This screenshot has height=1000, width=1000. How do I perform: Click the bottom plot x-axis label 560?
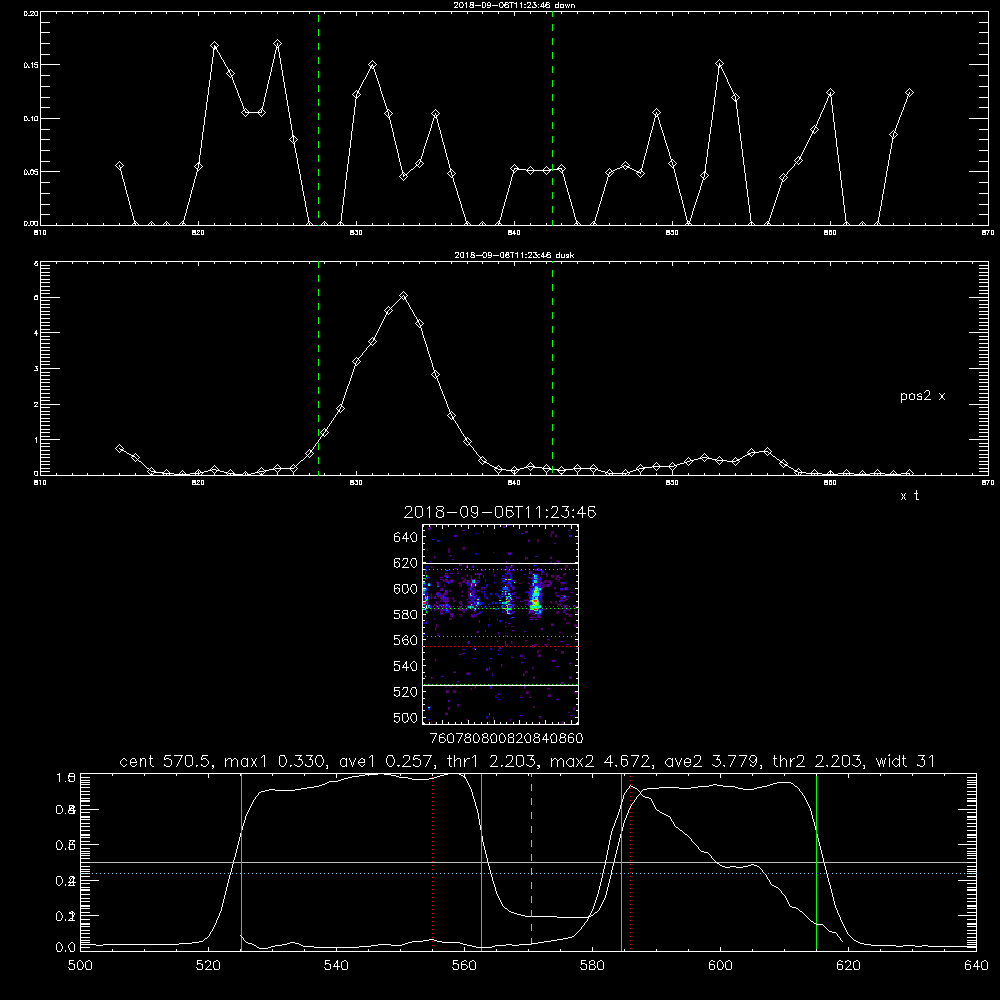(464, 966)
